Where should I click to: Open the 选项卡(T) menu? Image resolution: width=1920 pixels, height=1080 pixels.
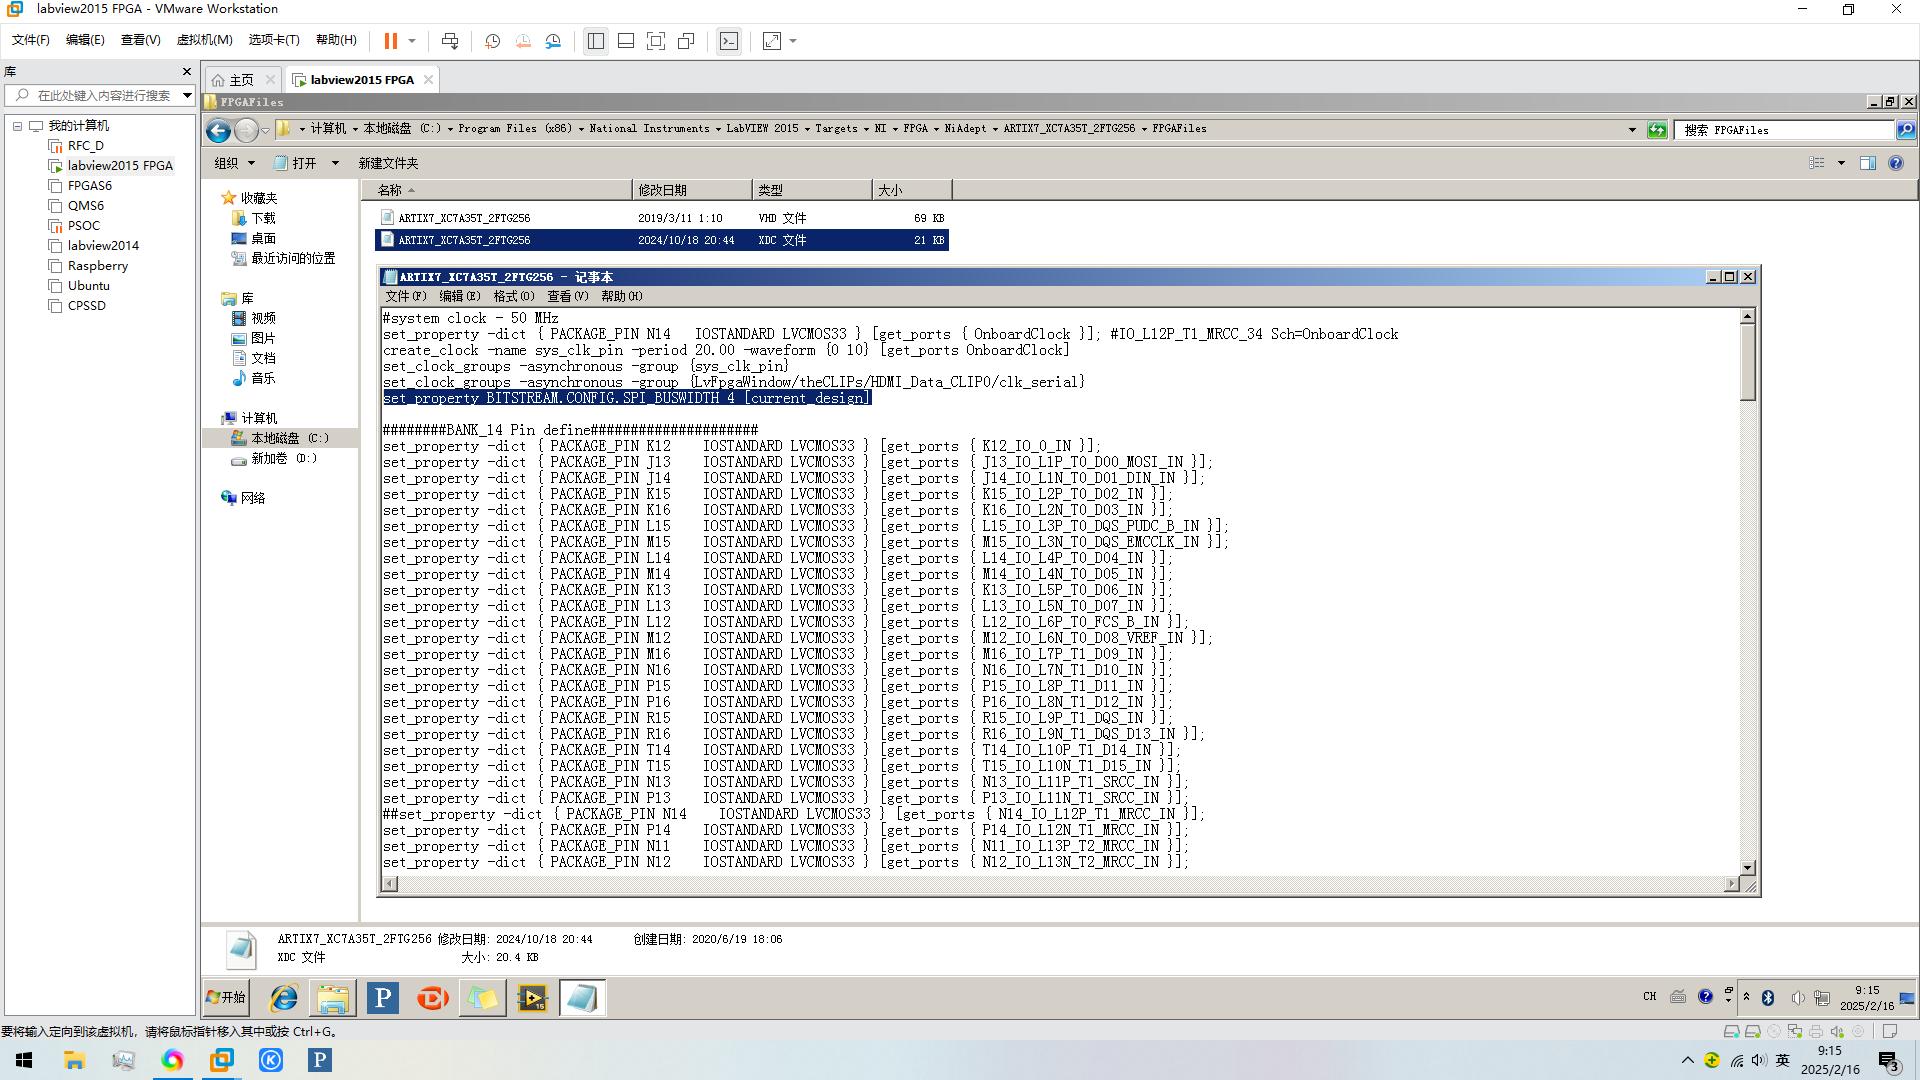274,40
